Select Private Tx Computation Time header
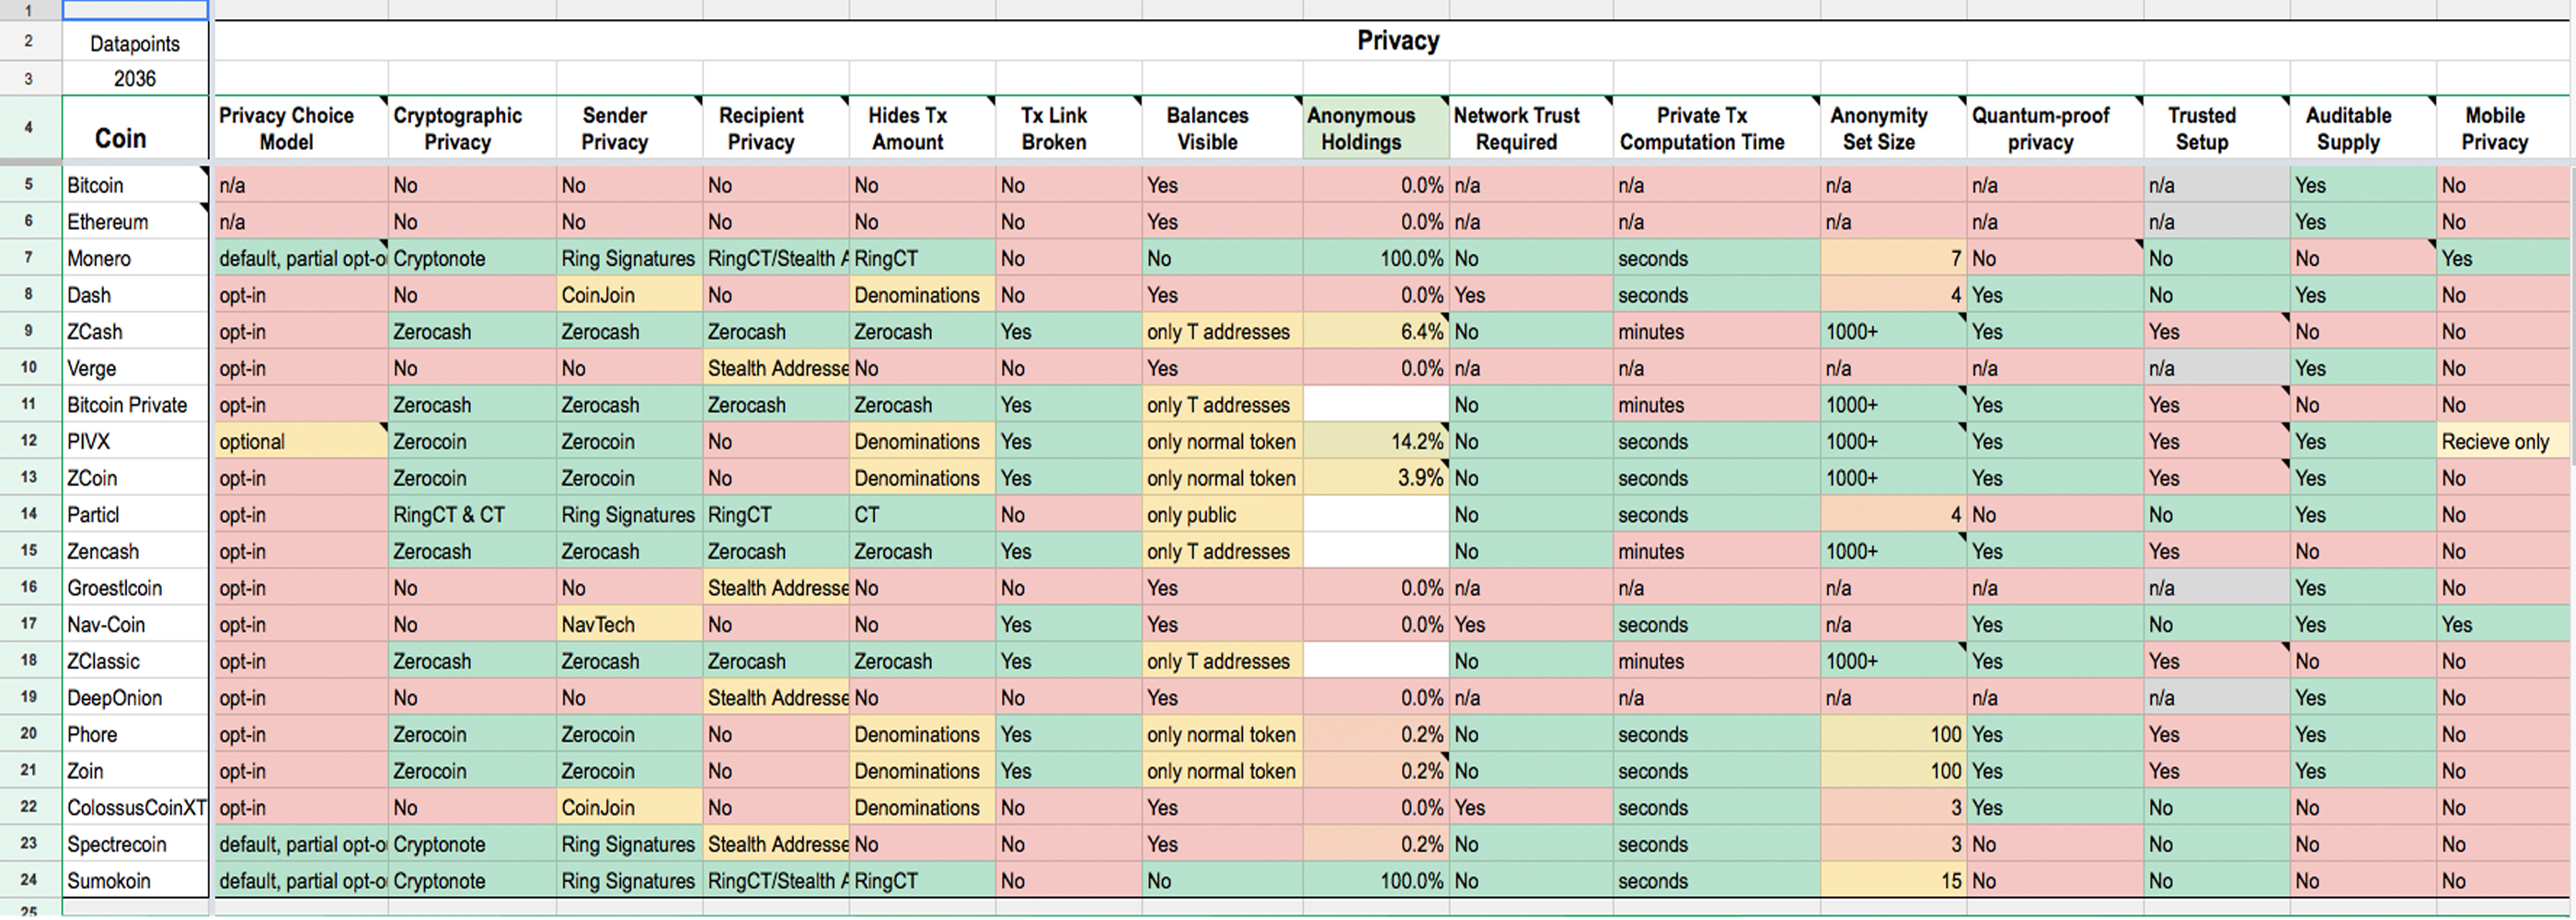 click(1717, 128)
